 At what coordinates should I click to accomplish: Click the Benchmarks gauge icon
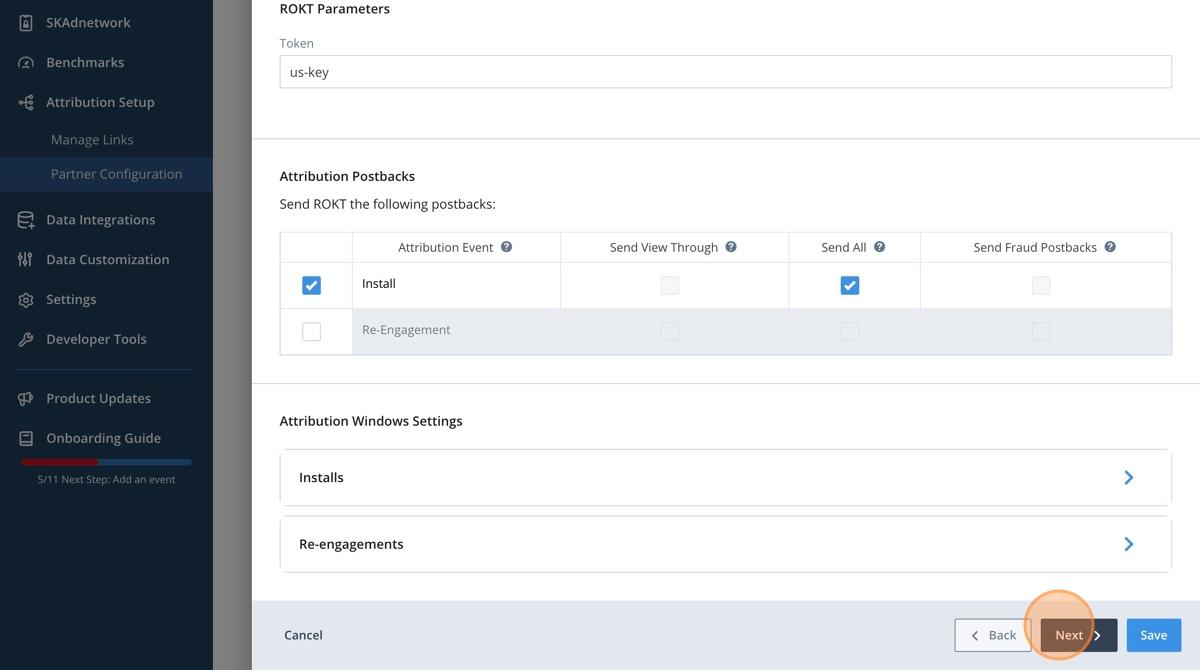(26, 62)
